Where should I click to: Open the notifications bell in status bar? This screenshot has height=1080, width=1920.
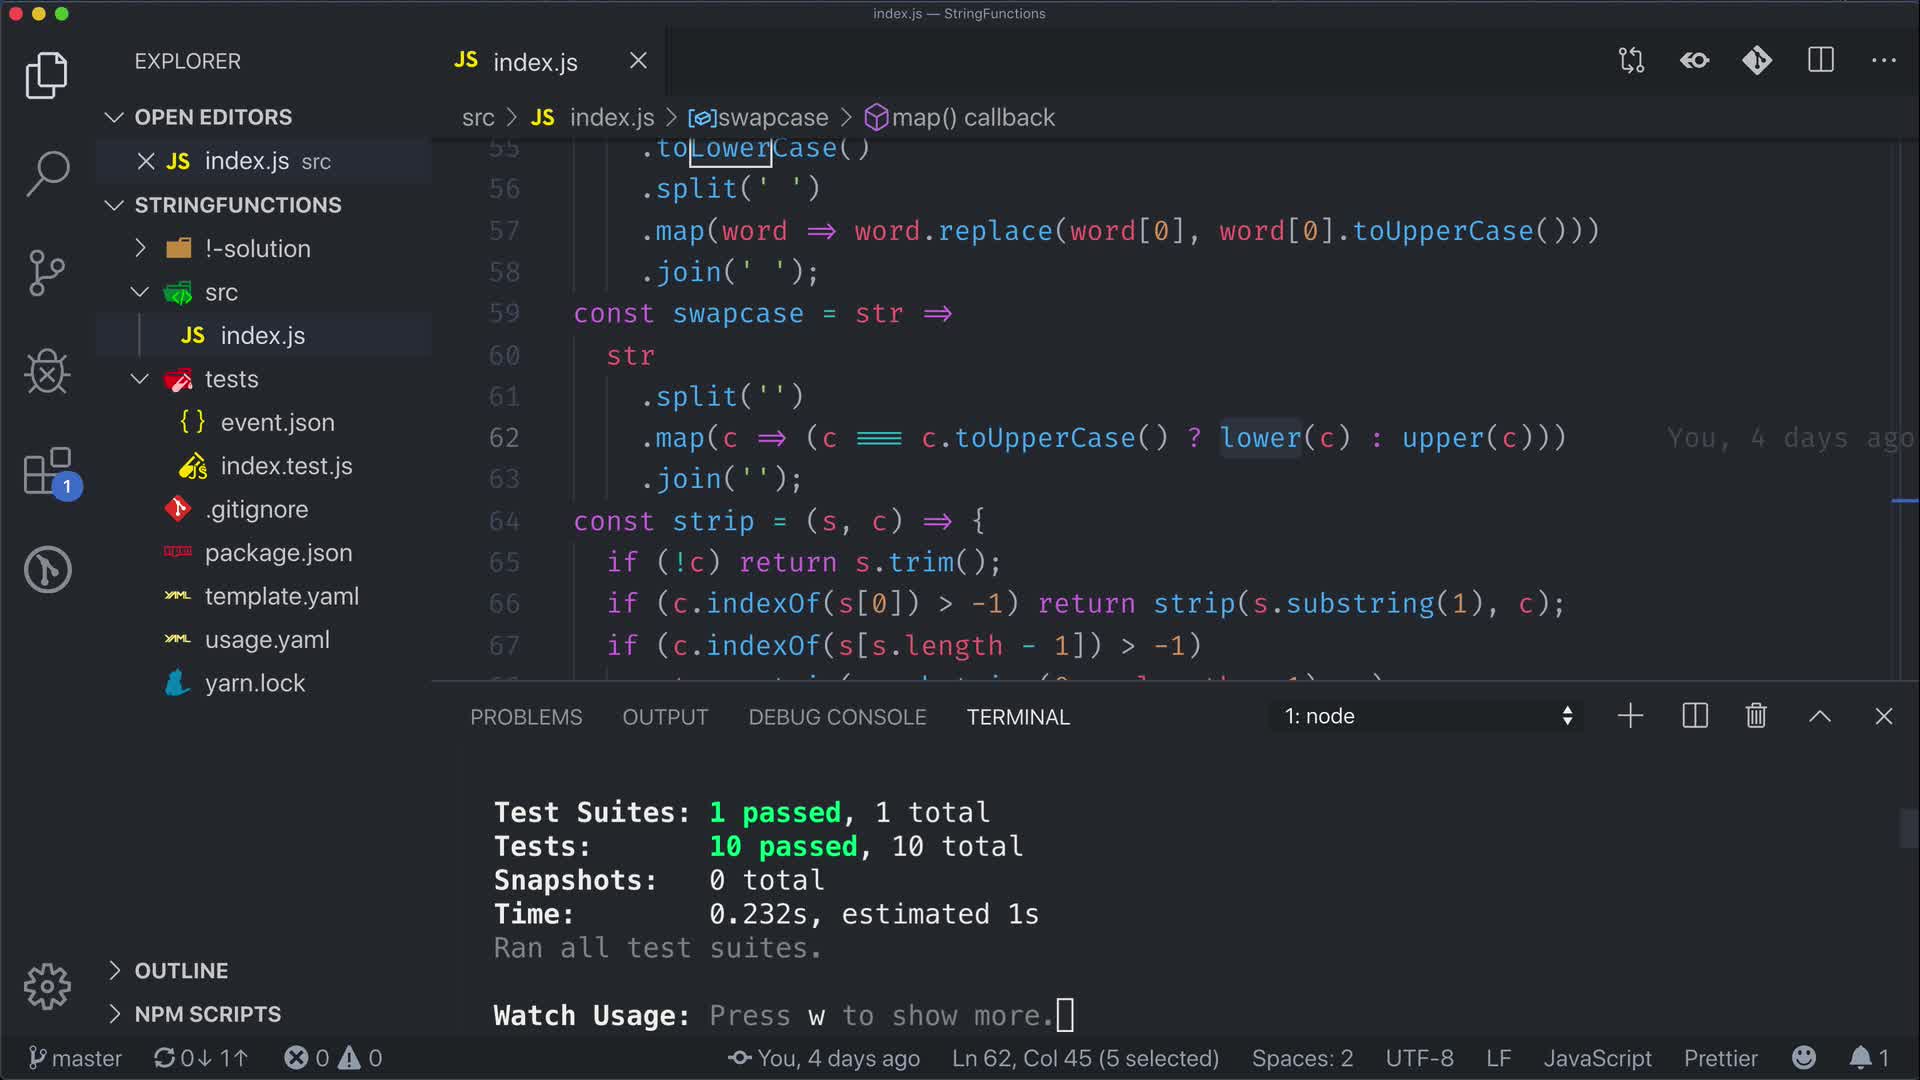(x=1861, y=1058)
